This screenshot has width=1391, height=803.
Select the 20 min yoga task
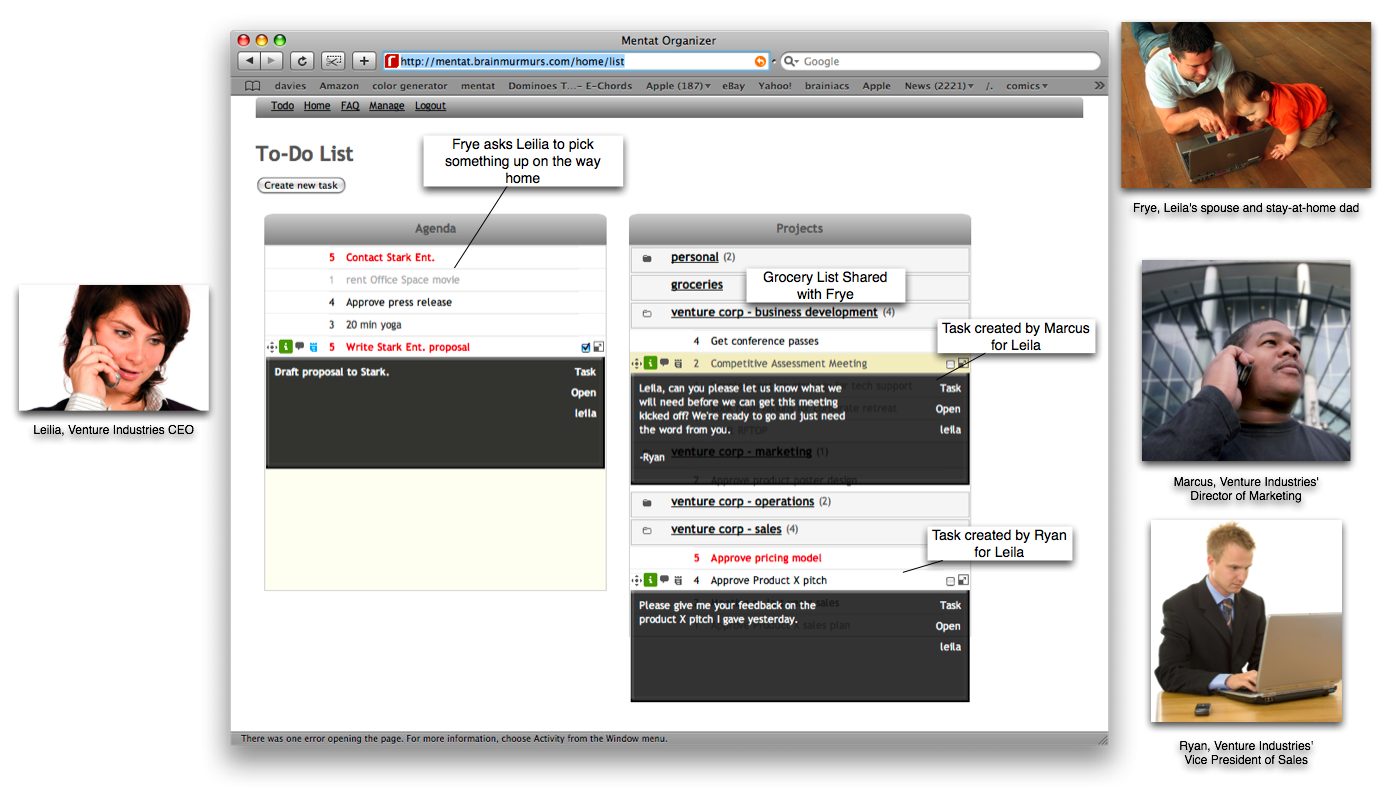pos(374,325)
